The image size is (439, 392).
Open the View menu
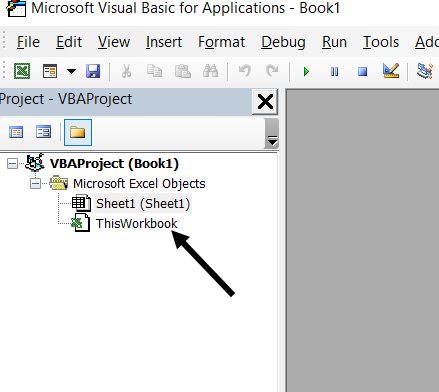point(114,42)
